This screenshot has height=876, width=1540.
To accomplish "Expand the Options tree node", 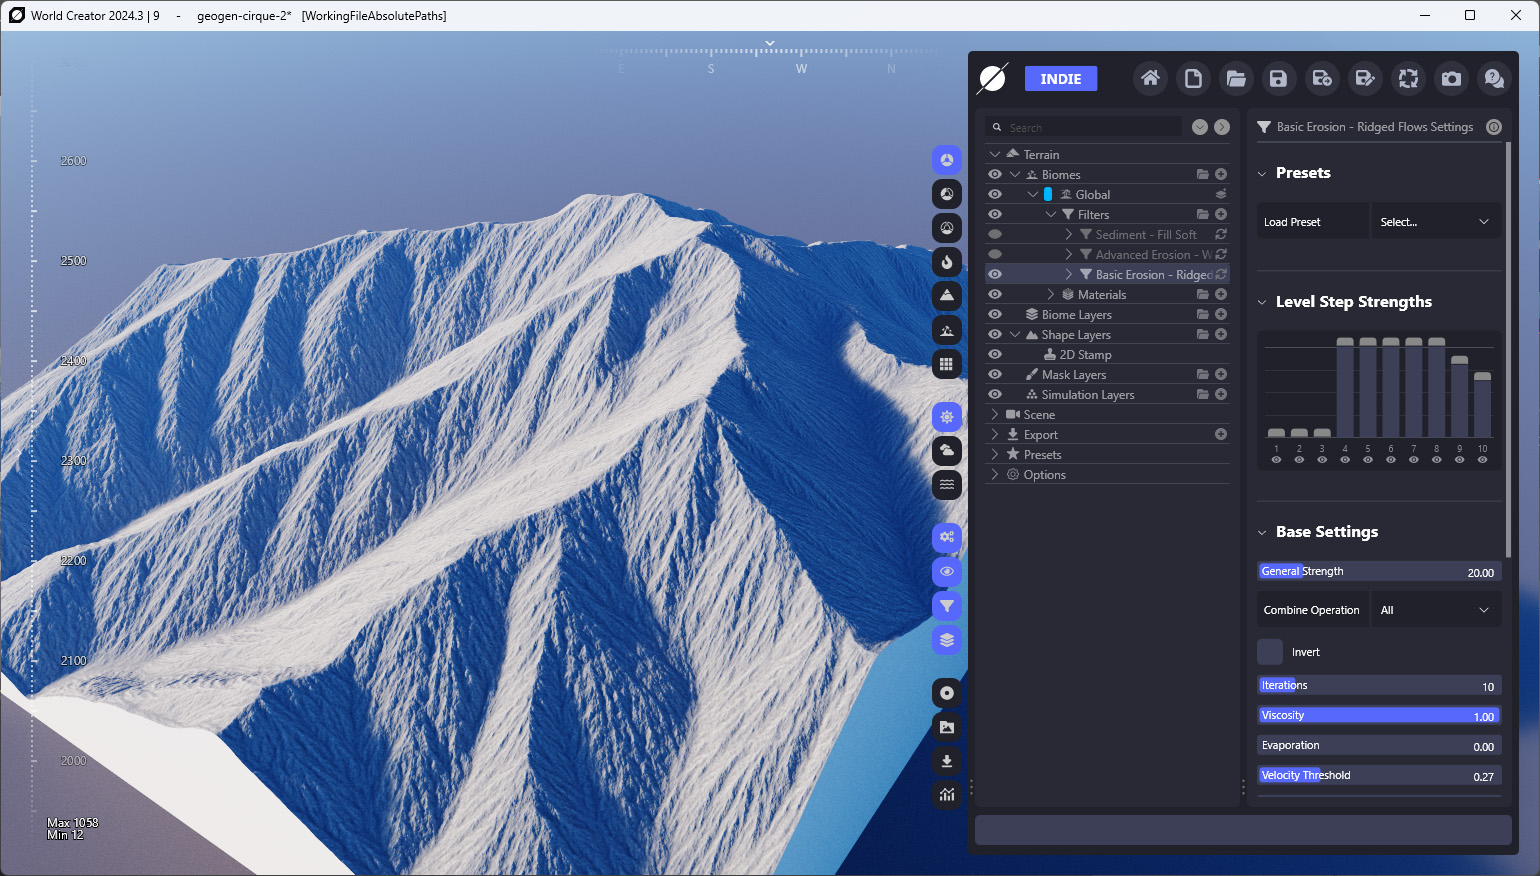I will tap(995, 474).
